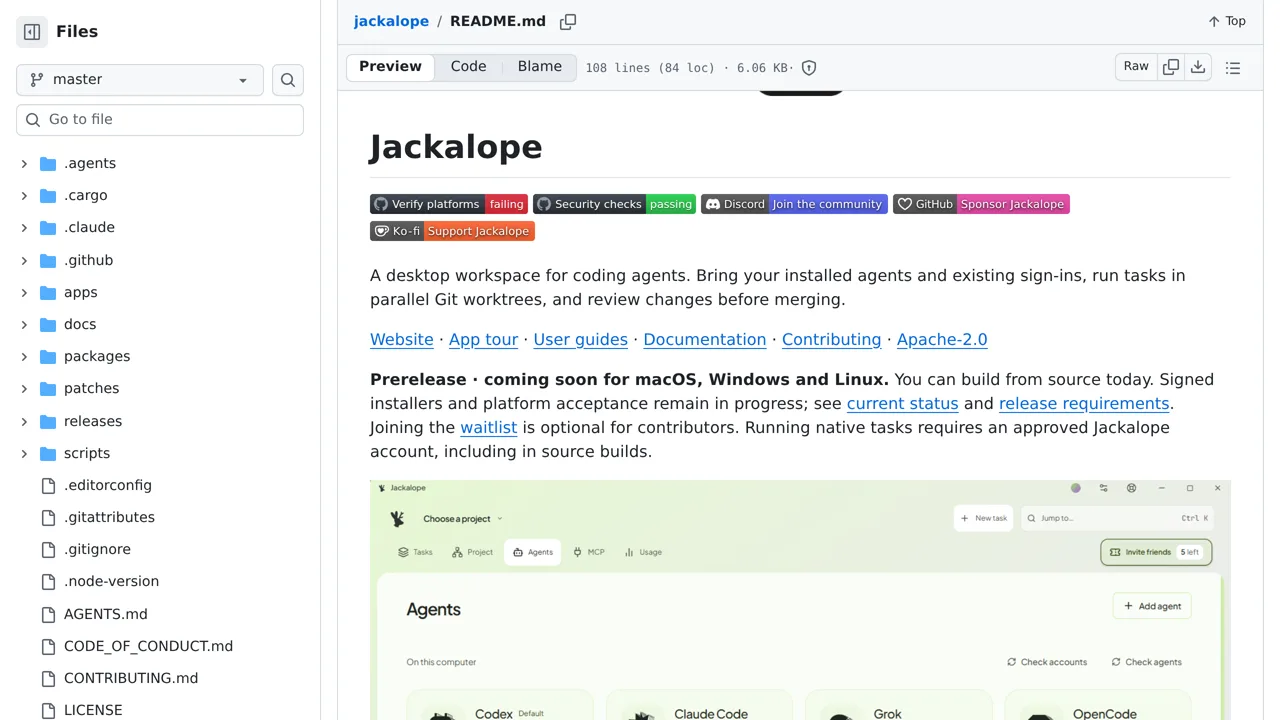This screenshot has height=720, width=1280.
Task: Expand the .agents folder chevron
Action: tap(24, 164)
